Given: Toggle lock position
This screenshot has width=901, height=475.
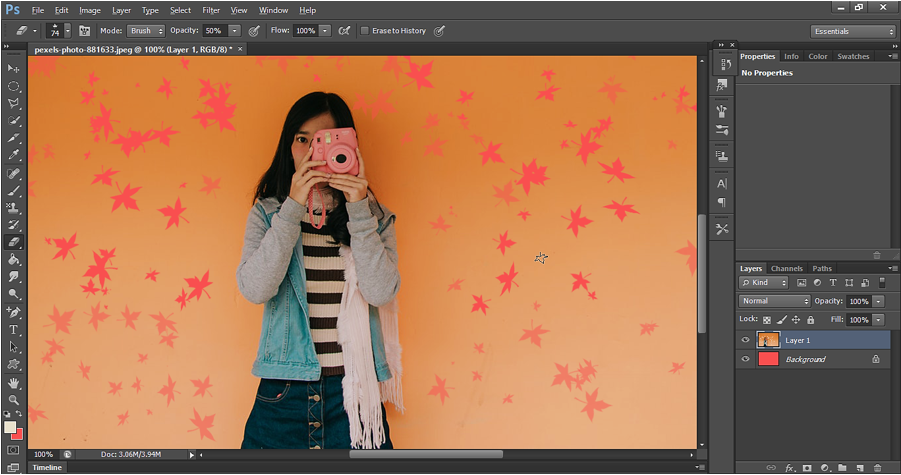Looking at the screenshot, I should (x=796, y=320).
